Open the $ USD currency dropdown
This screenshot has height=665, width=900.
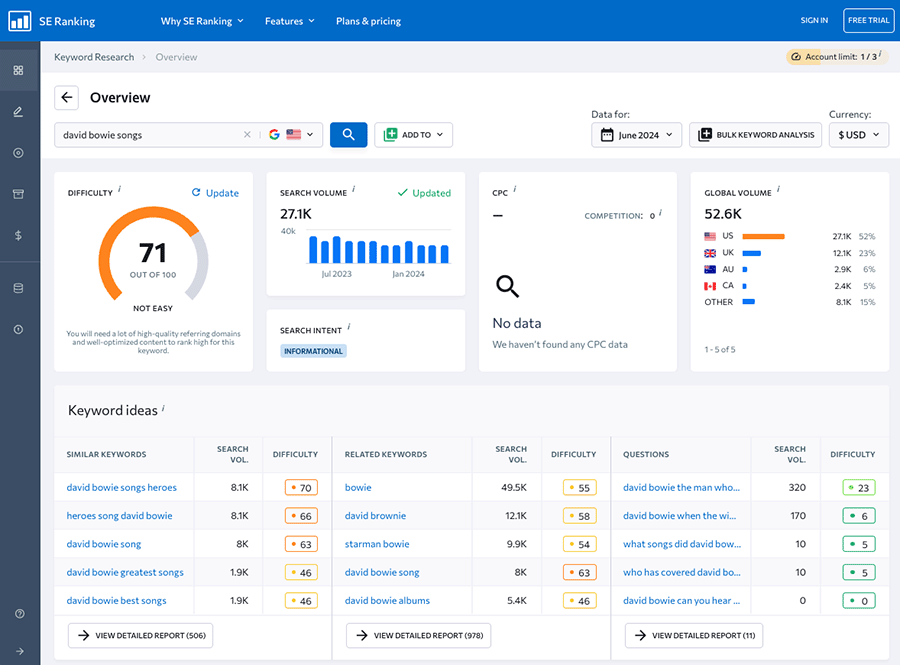coord(859,135)
